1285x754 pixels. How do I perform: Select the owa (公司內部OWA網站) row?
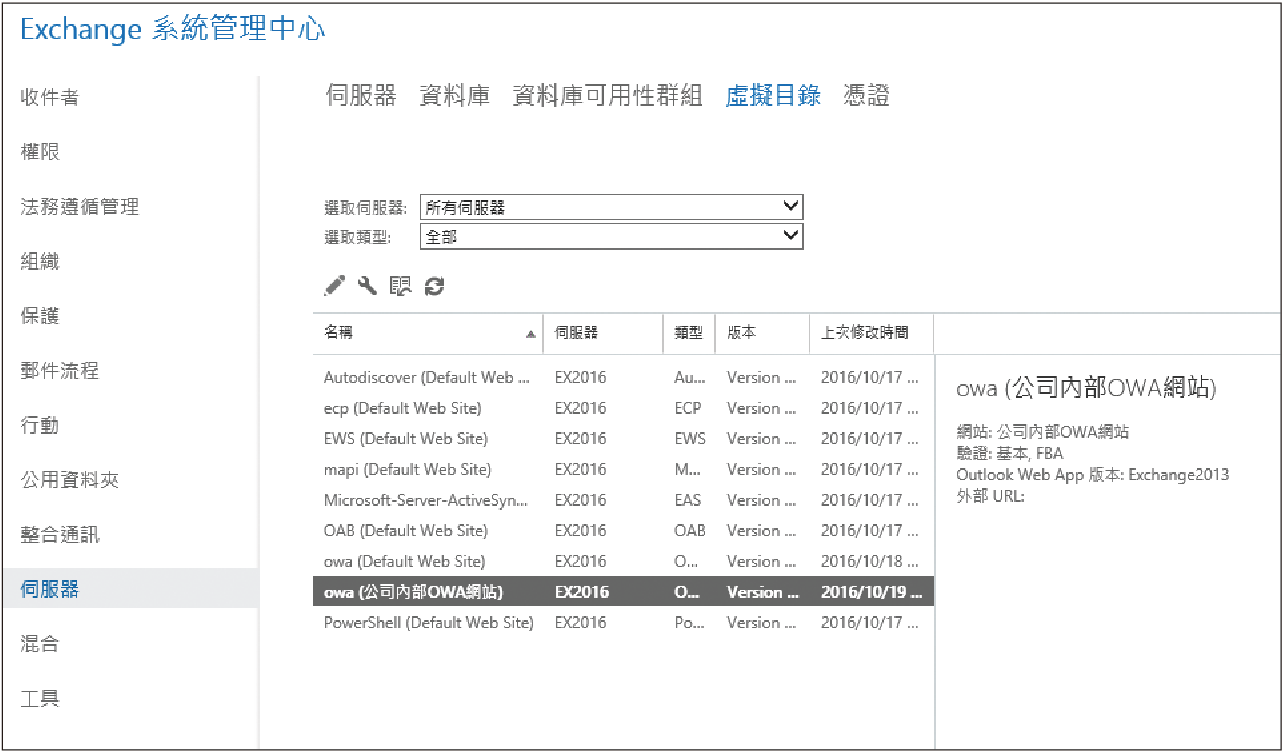coord(623,592)
